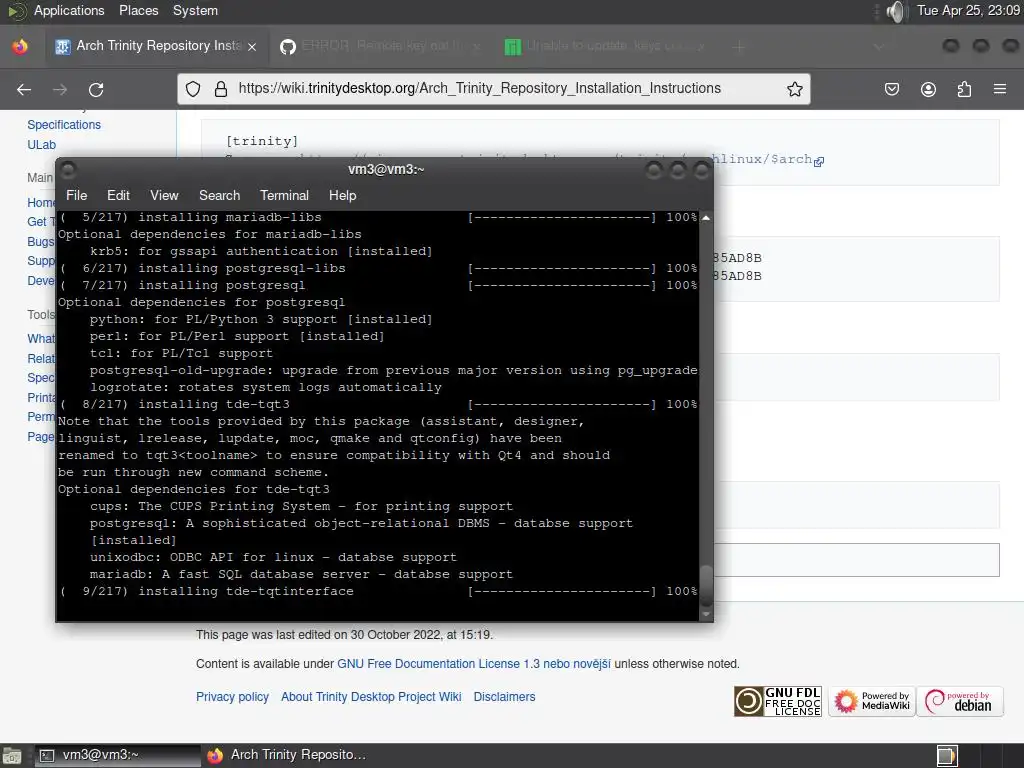Click the MATE logo beside Applications
Viewport: 1024px width, 768px height.
16,11
